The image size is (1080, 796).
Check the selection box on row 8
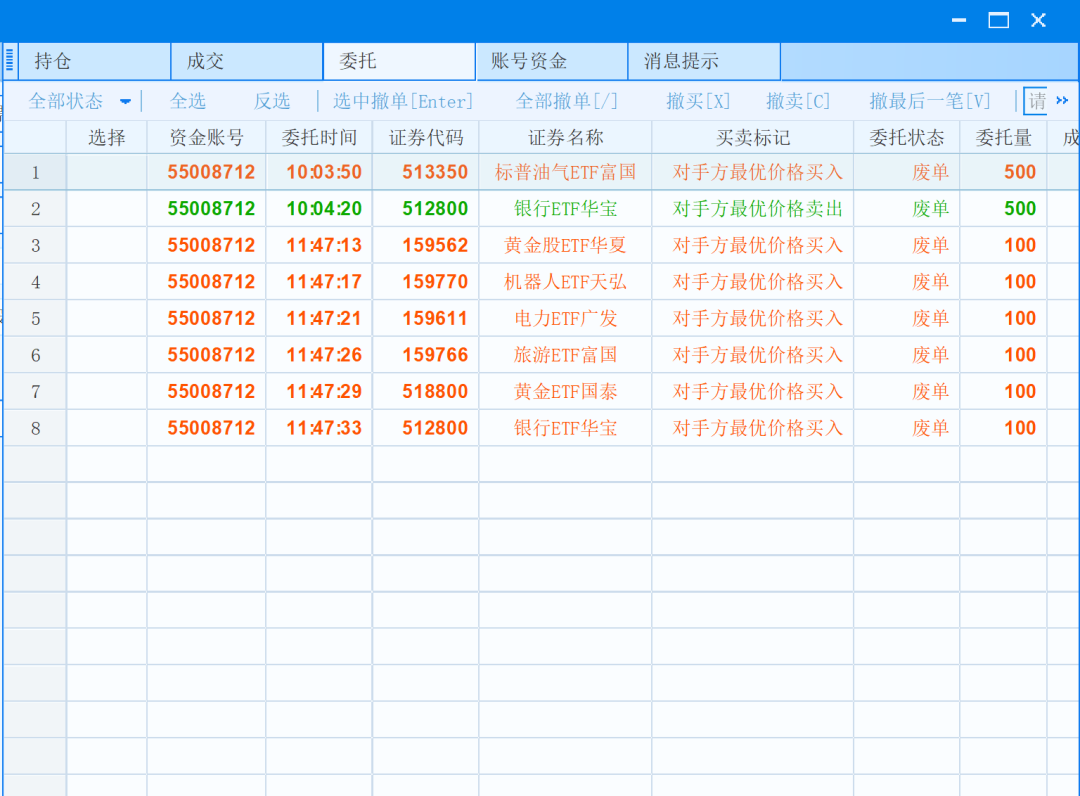[x=107, y=428]
